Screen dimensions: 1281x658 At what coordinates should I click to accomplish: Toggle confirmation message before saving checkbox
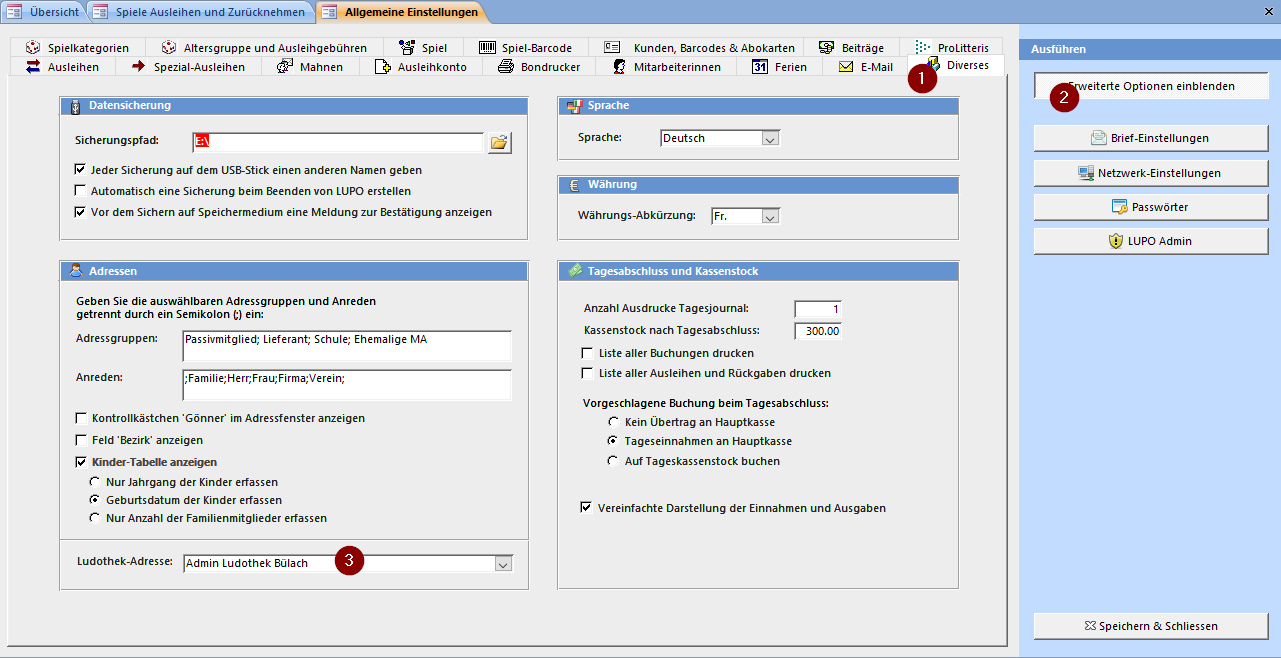coord(81,212)
